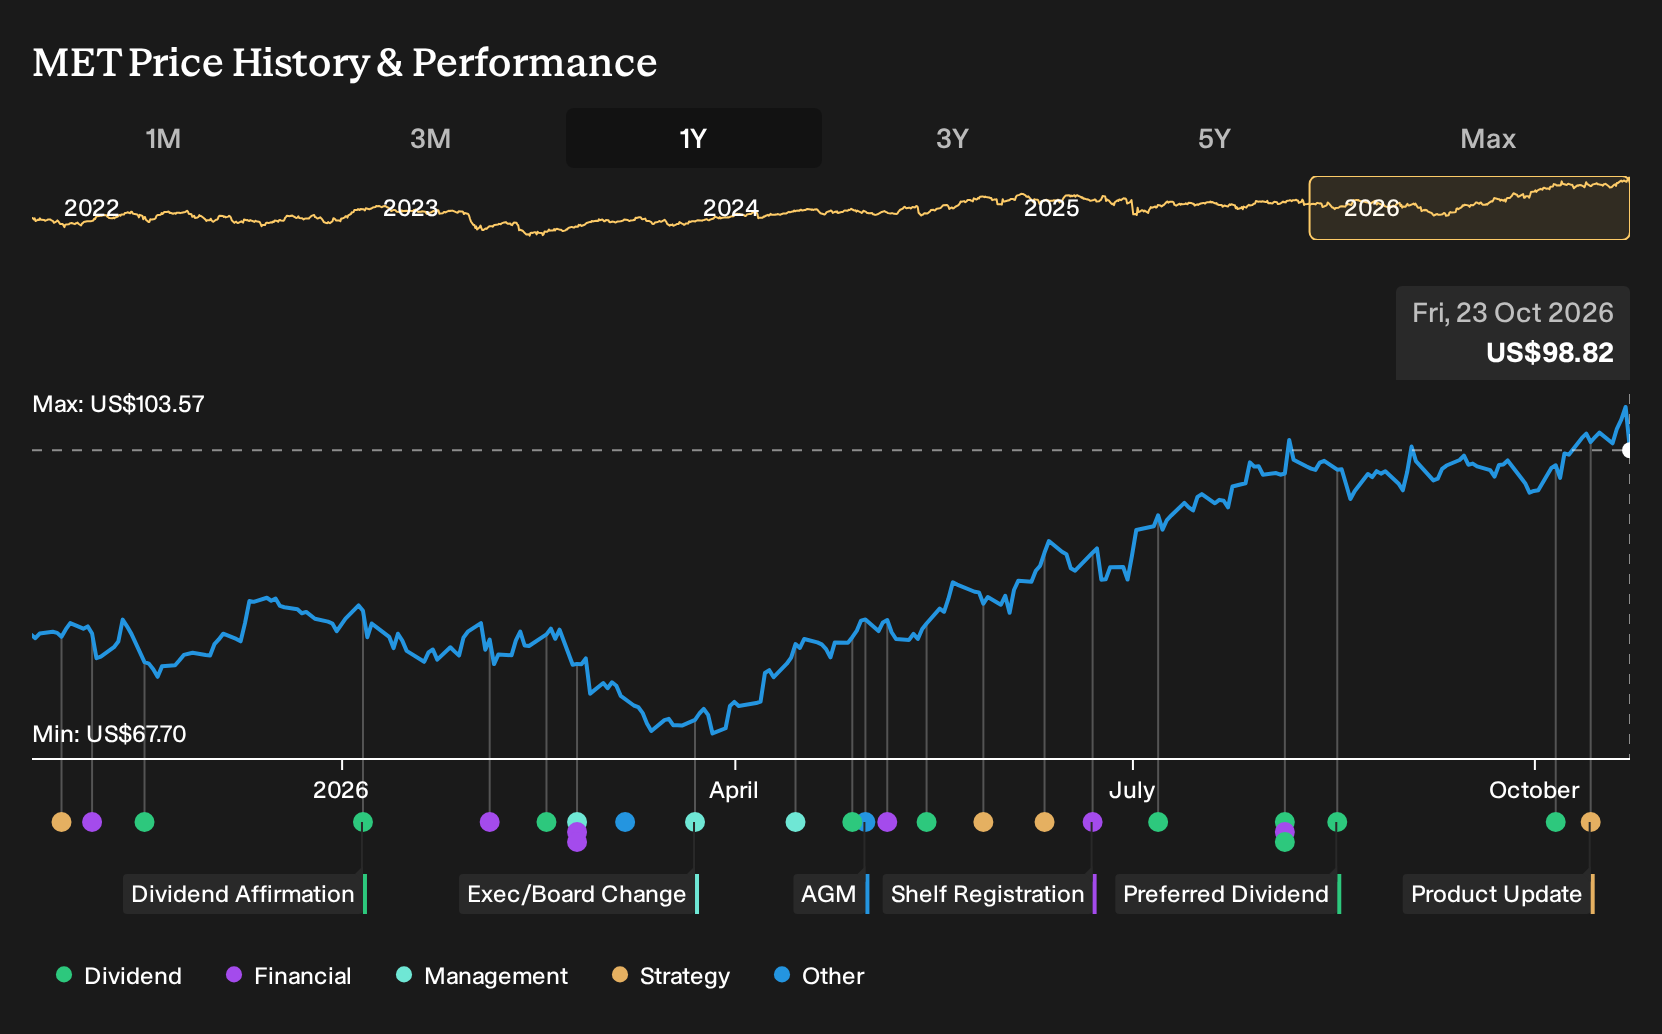The height and width of the screenshot is (1034, 1662).
Task: Click green marker just after July label
Action: [x=1158, y=822]
